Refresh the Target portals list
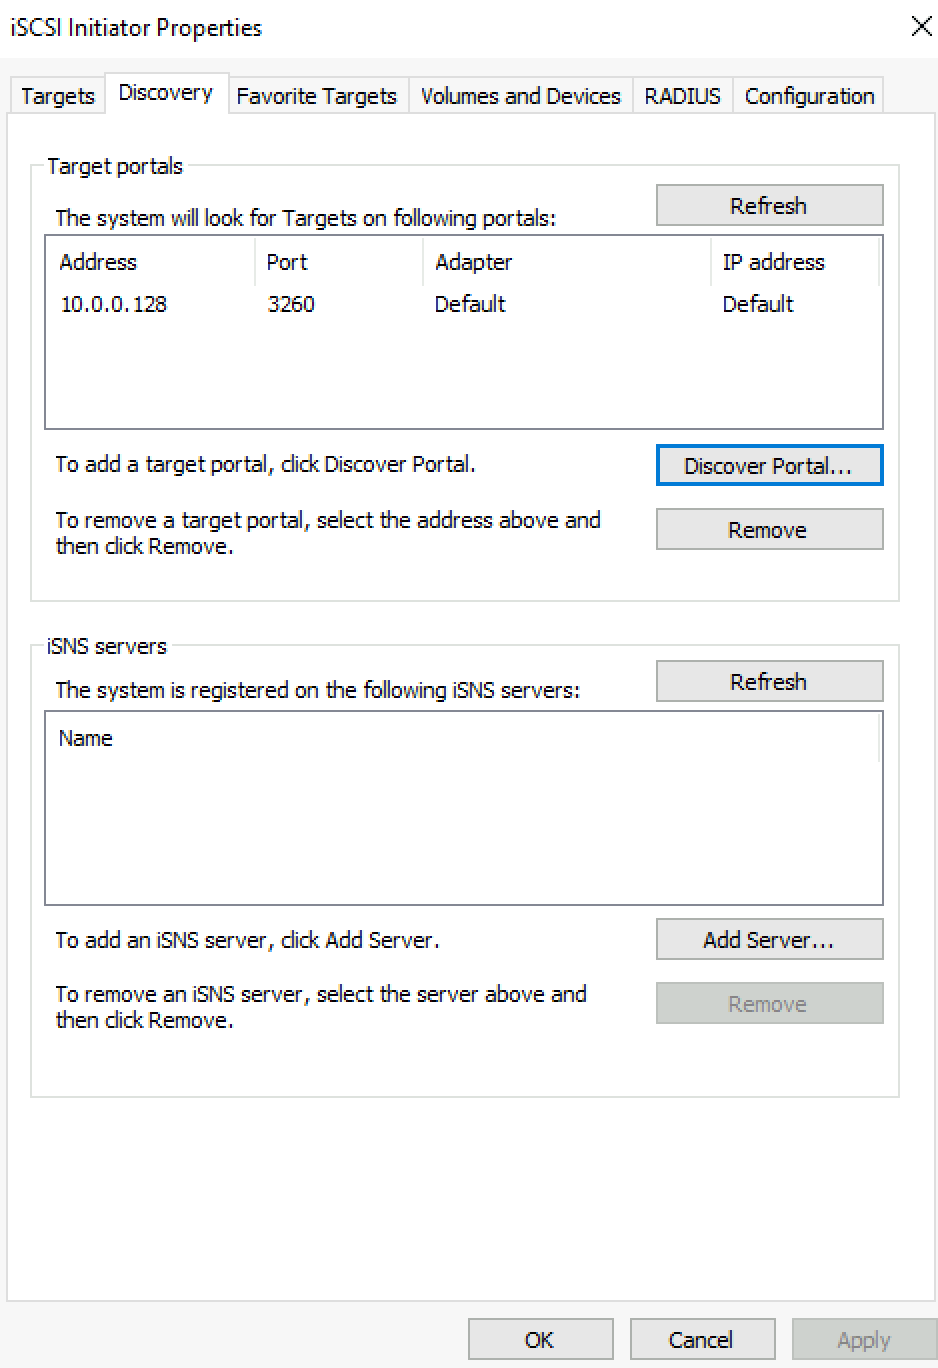This screenshot has width=938, height=1368. (769, 205)
